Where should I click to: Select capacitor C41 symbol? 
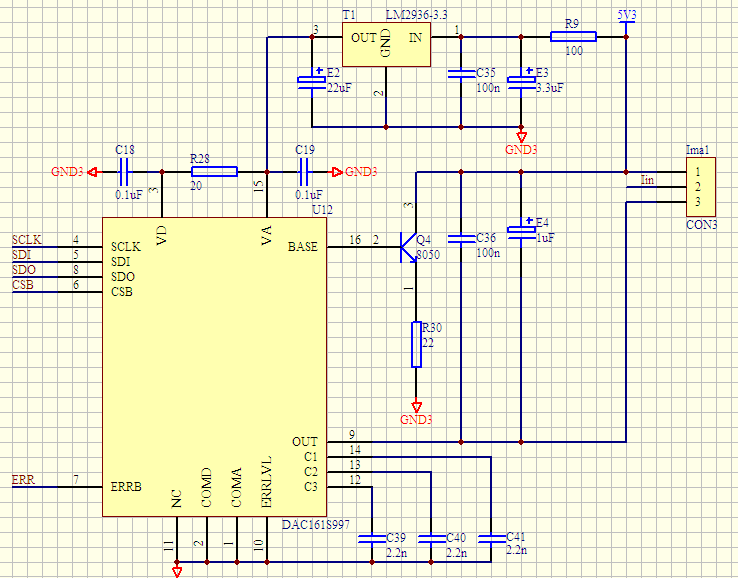point(491,539)
